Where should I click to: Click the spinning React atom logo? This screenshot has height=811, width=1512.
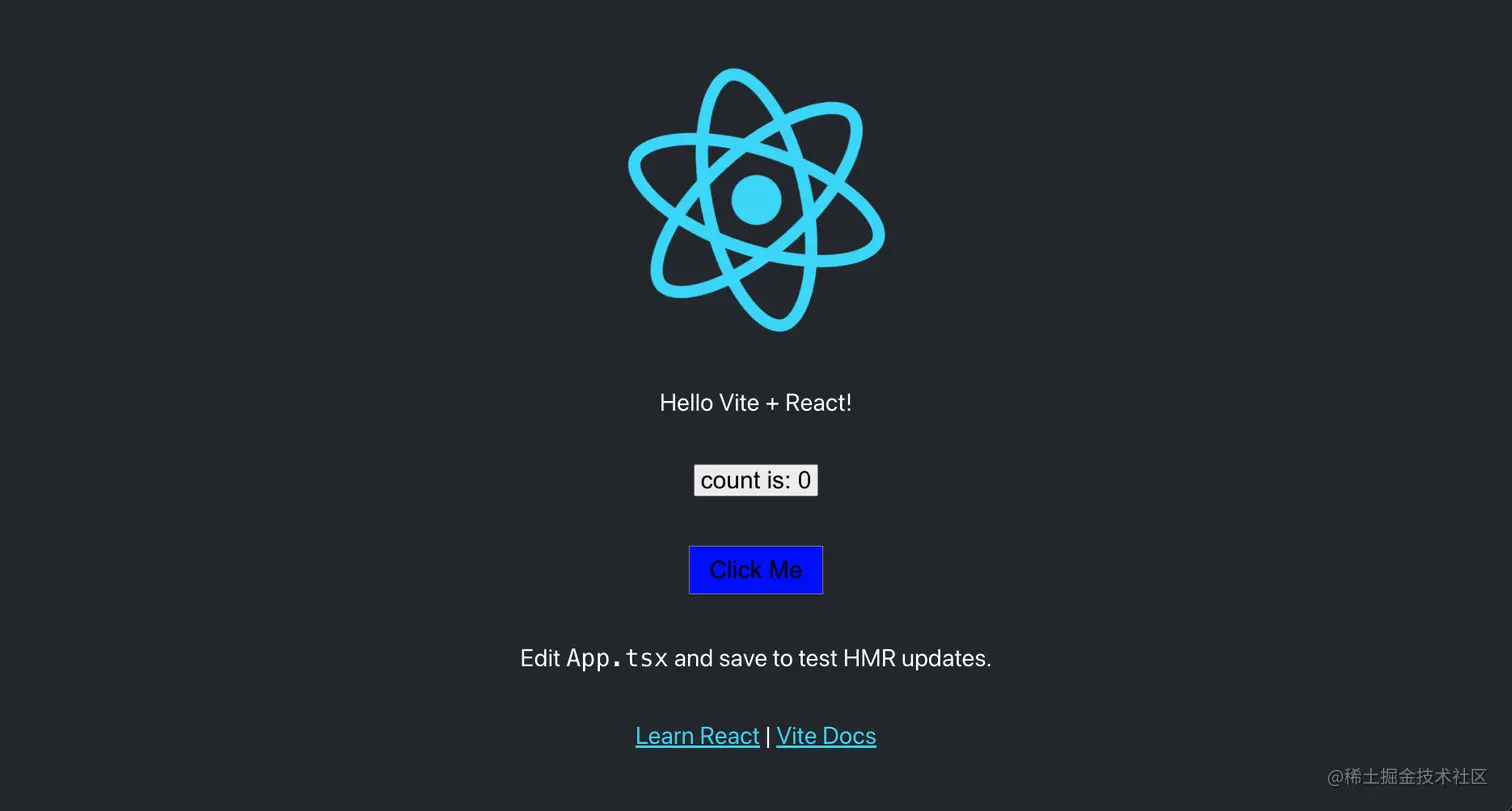[x=756, y=200]
